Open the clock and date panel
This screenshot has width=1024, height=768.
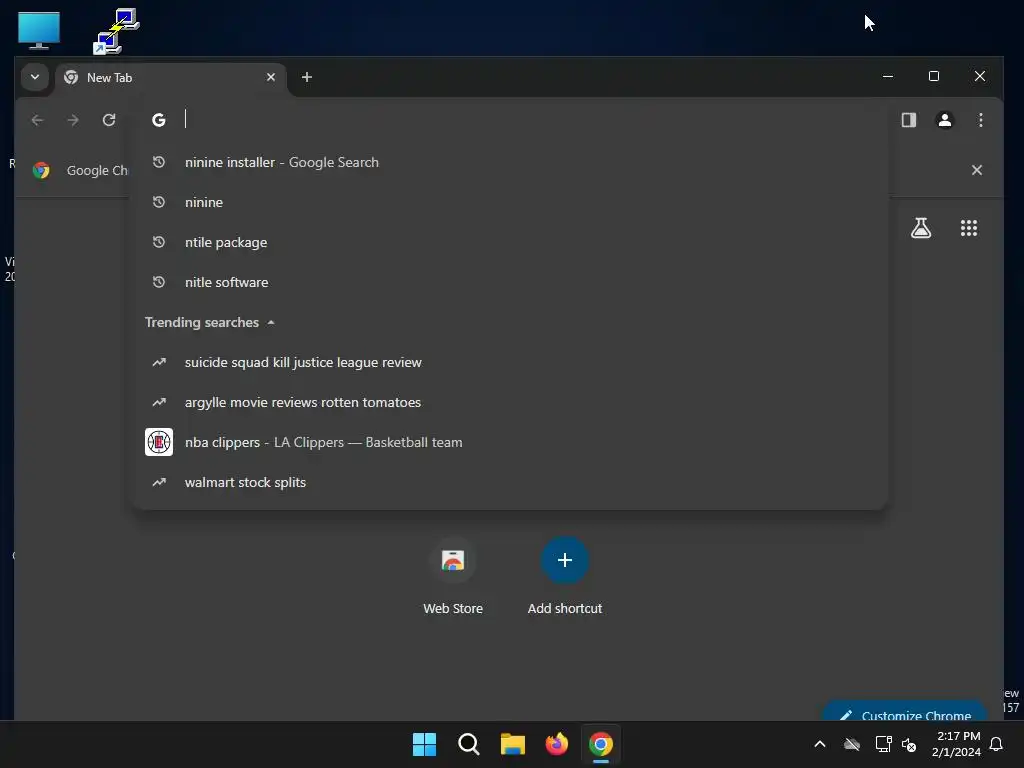956,744
